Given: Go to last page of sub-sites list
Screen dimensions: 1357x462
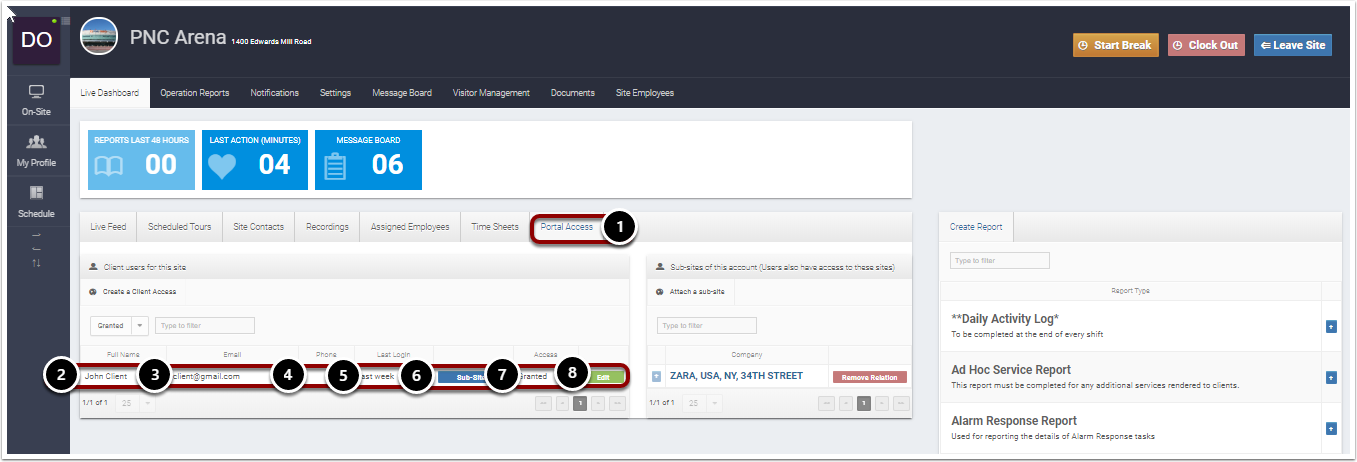Looking at the screenshot, I should (901, 402).
